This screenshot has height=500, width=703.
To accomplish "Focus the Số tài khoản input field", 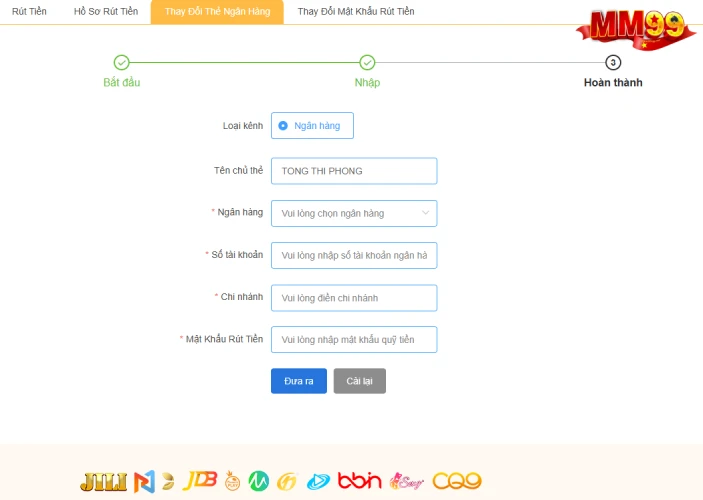I will tap(354, 256).
